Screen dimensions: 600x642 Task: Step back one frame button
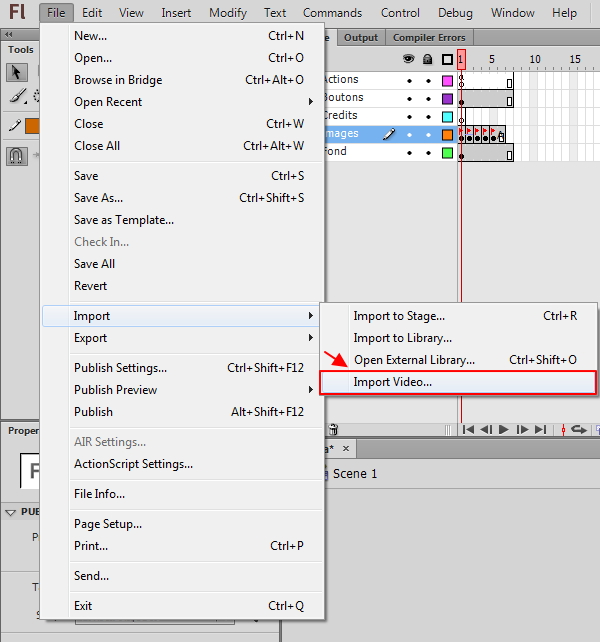[x=486, y=430]
